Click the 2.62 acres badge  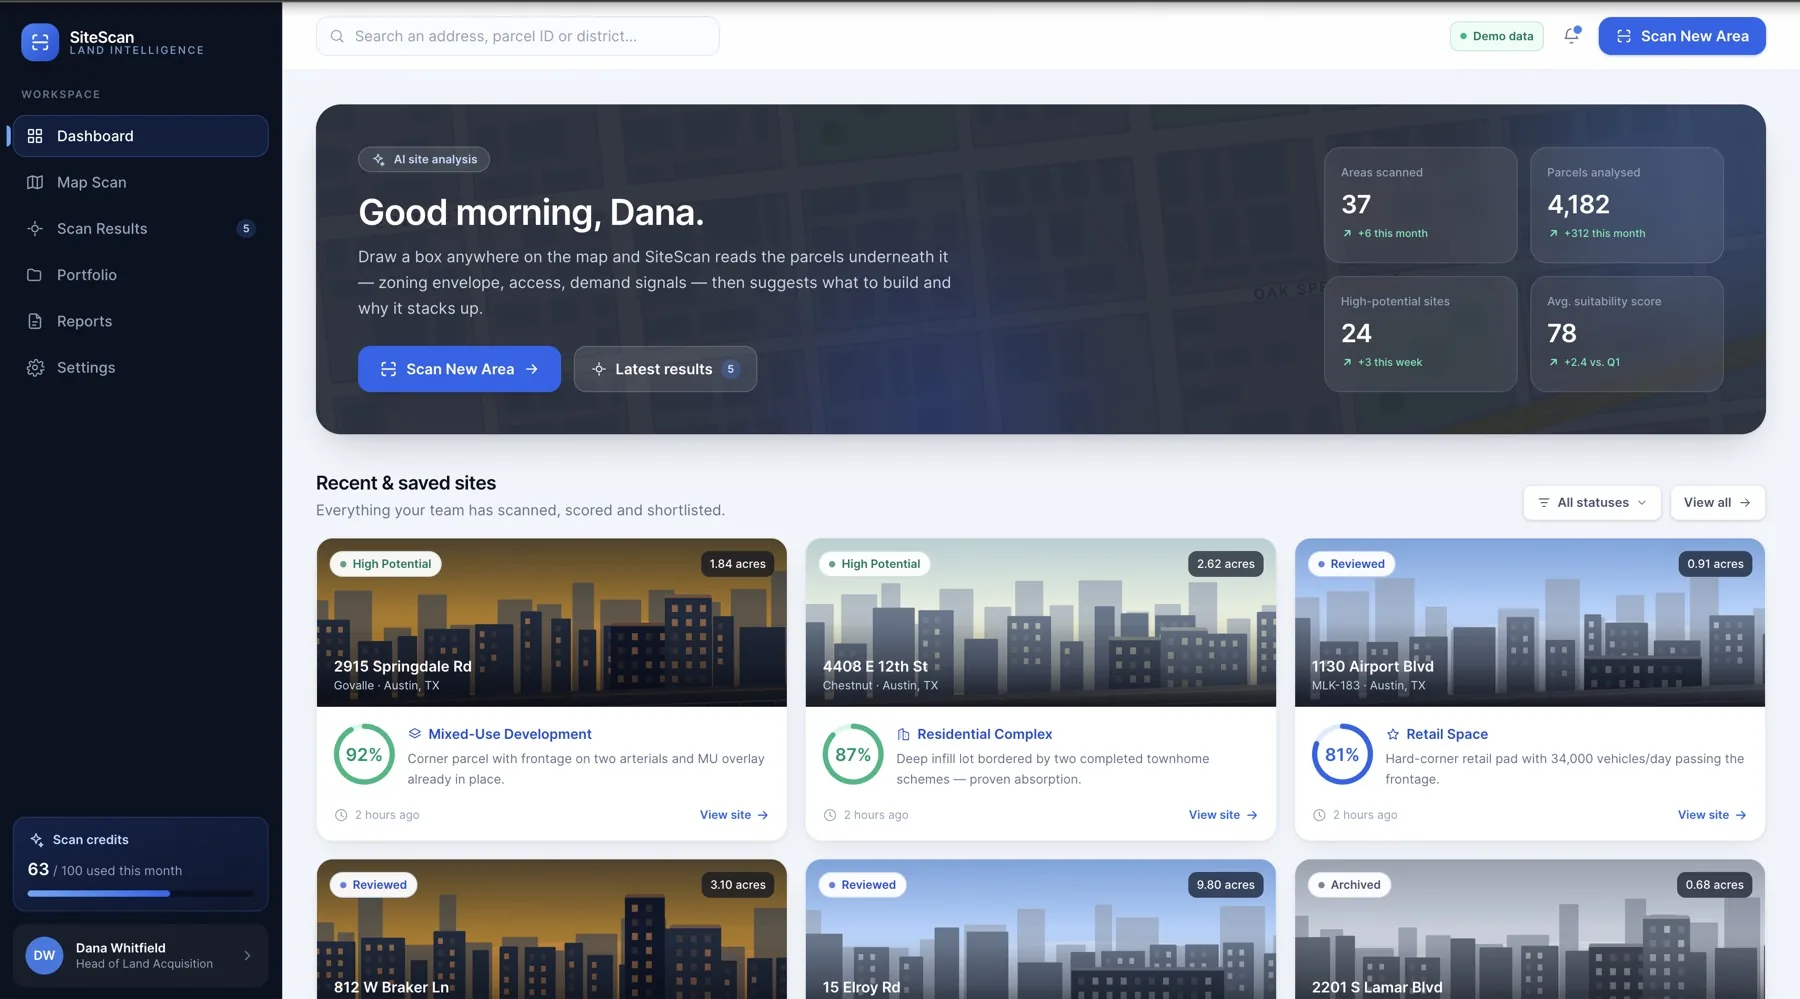[x=1226, y=564]
